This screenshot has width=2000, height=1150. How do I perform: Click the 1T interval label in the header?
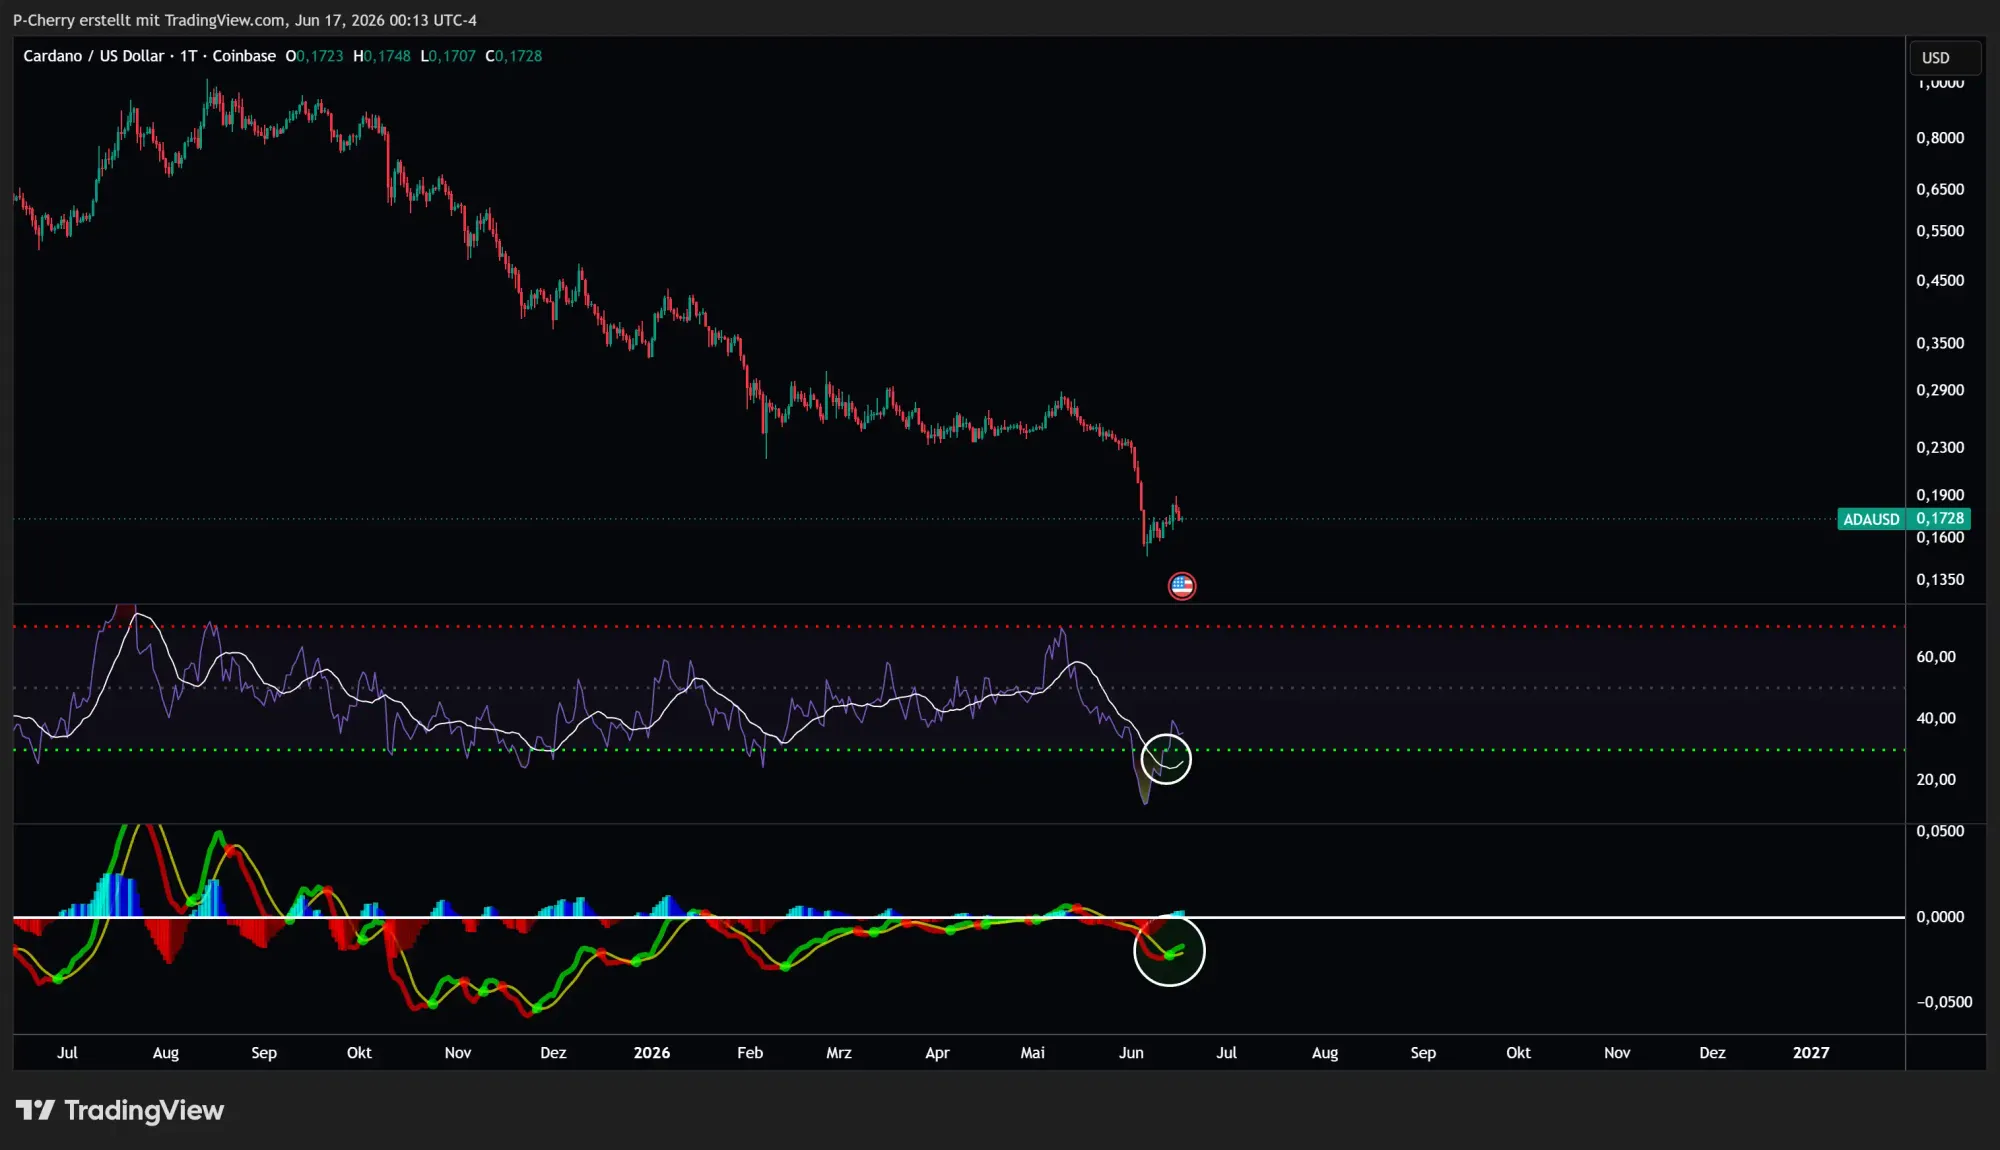click(189, 56)
